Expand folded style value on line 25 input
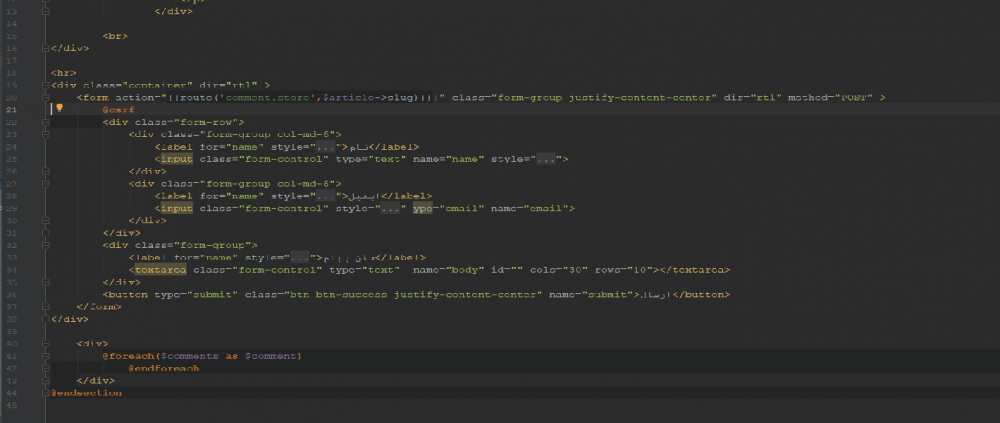1000x423 pixels. (547, 159)
